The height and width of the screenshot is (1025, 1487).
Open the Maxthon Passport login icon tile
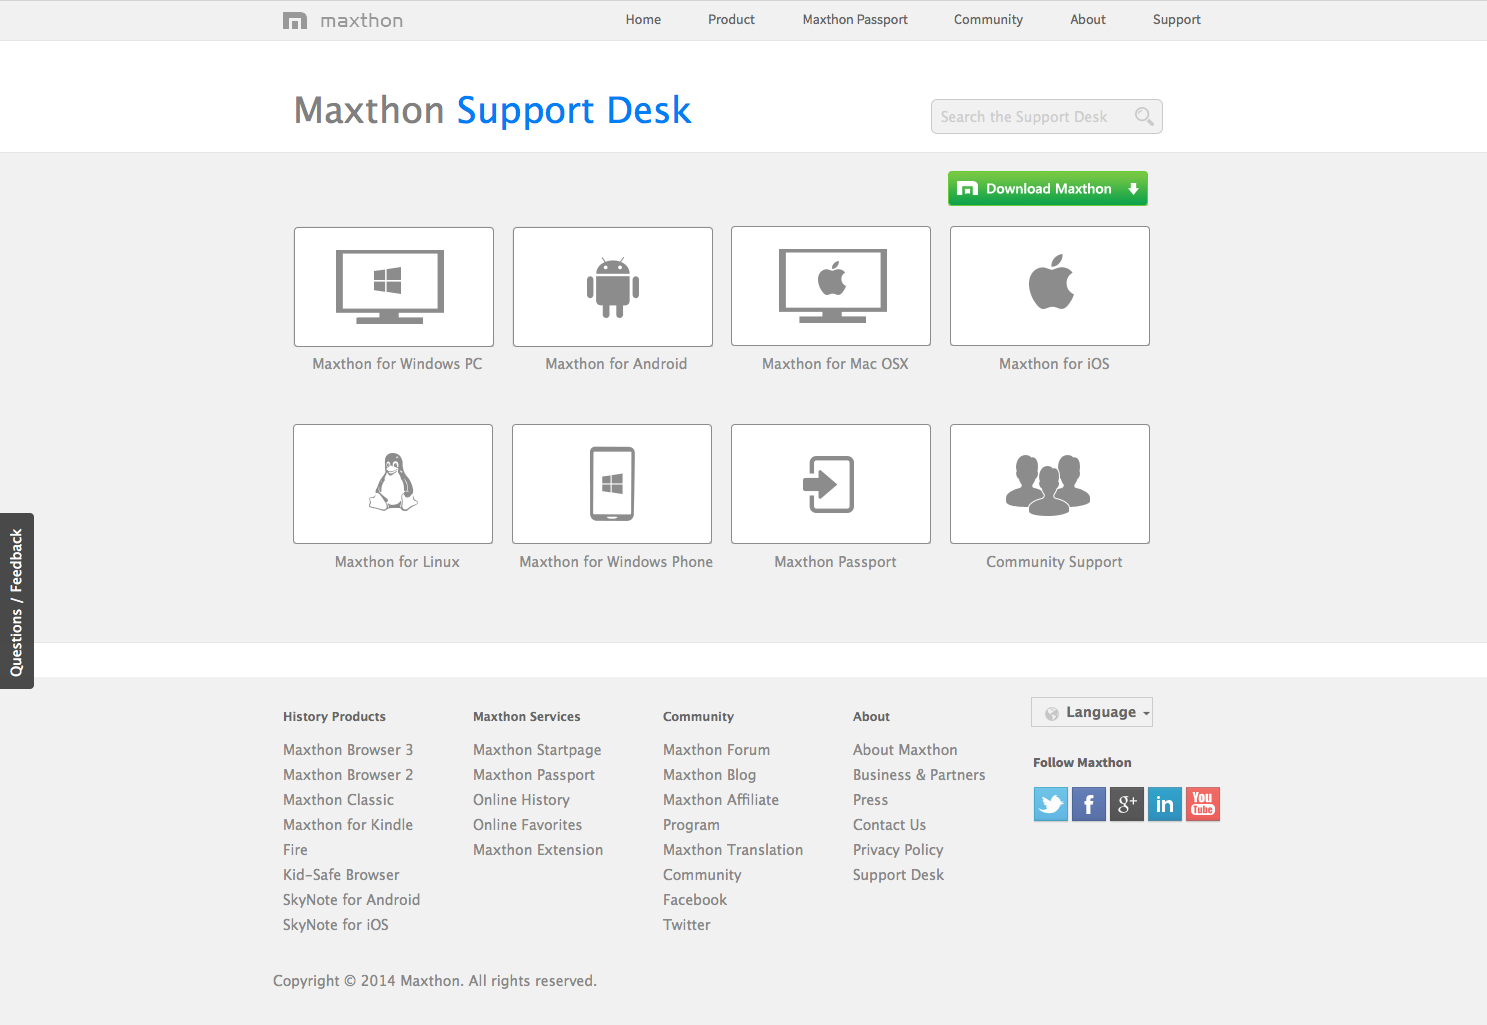click(831, 484)
